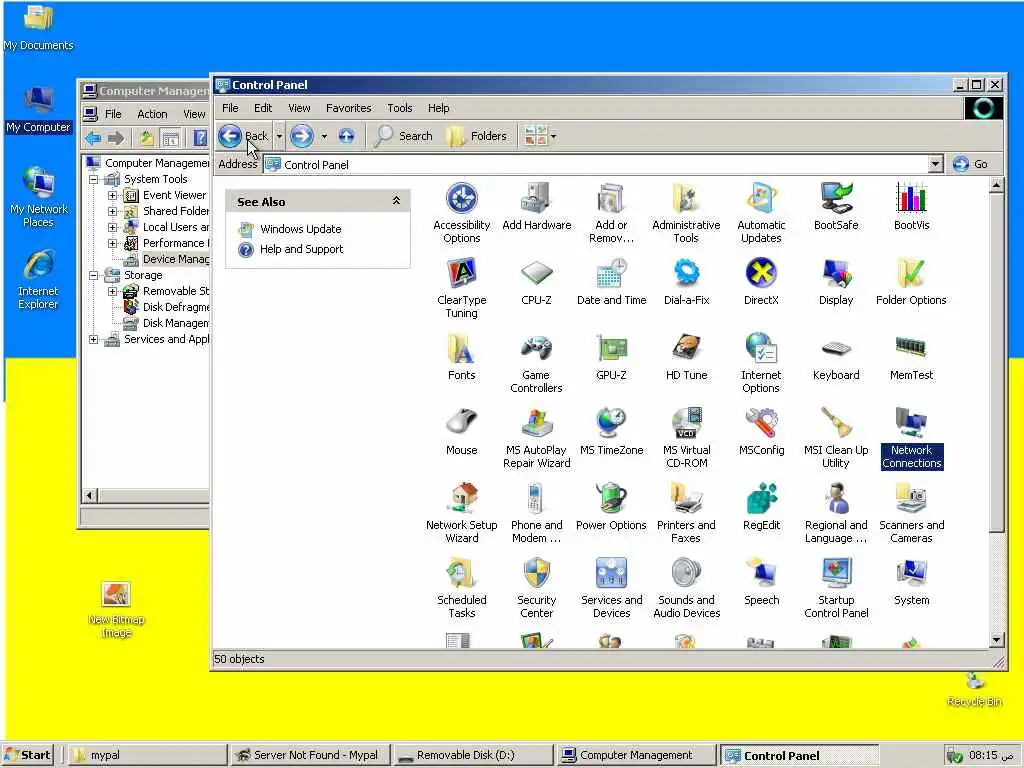
Task: Click the Up folder toolbar button
Action: [x=346, y=136]
